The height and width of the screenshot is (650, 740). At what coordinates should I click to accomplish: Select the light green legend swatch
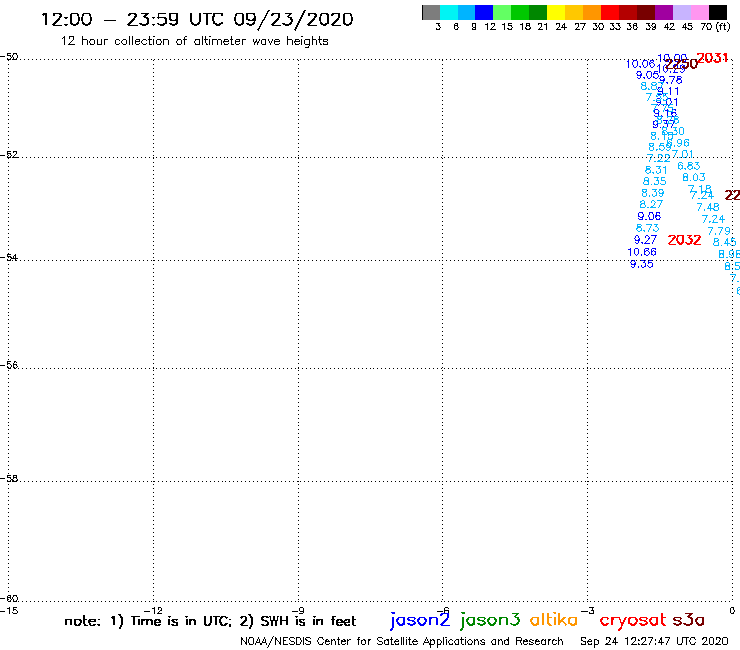tap(502, 12)
